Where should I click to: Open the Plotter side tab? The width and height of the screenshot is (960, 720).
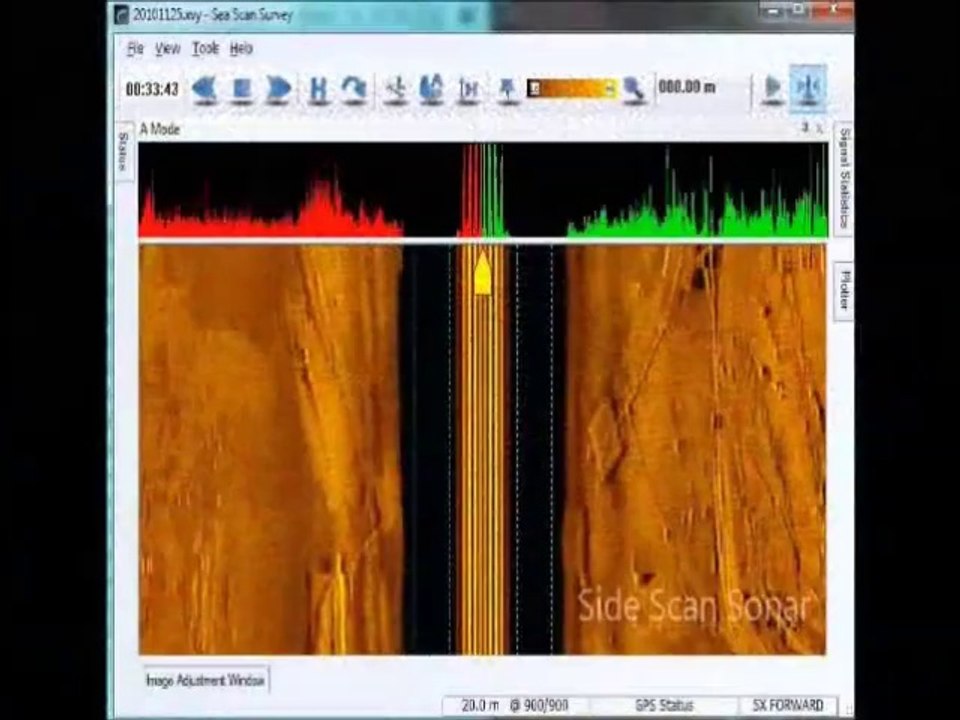pyautogui.click(x=845, y=290)
